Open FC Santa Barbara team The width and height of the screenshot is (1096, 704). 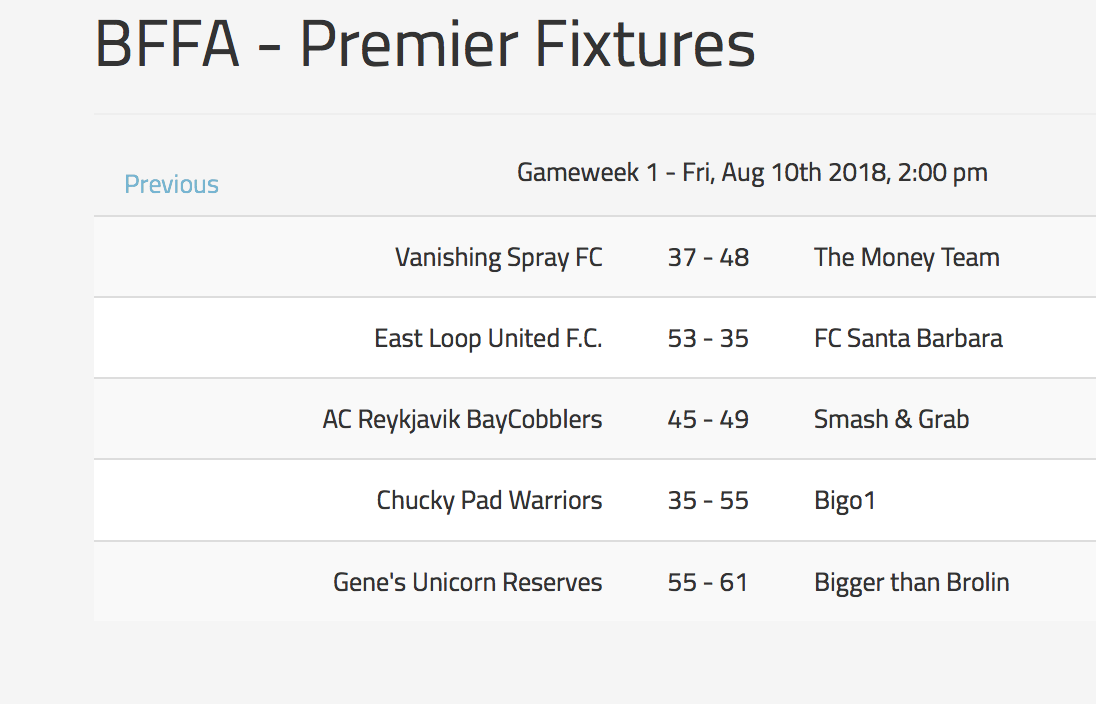click(908, 338)
